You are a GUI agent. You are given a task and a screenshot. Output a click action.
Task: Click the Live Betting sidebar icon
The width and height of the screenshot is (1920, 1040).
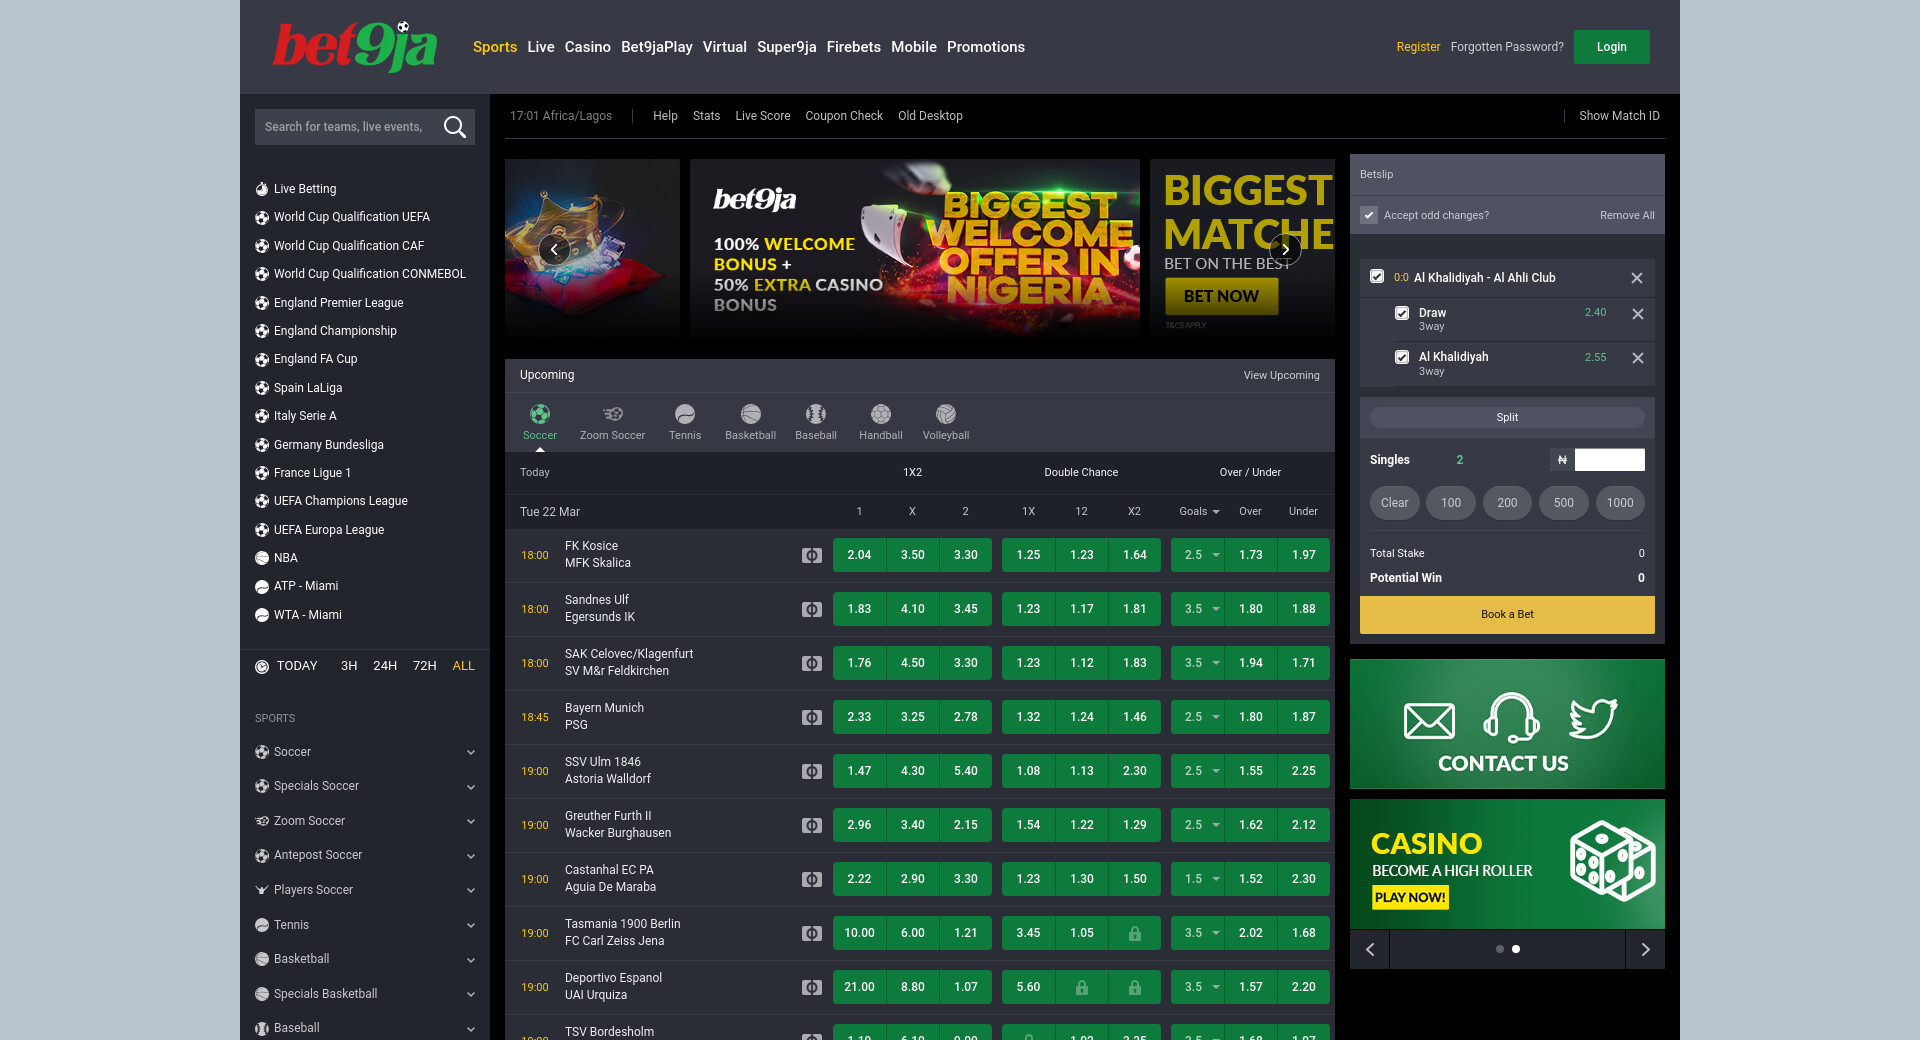pos(262,189)
